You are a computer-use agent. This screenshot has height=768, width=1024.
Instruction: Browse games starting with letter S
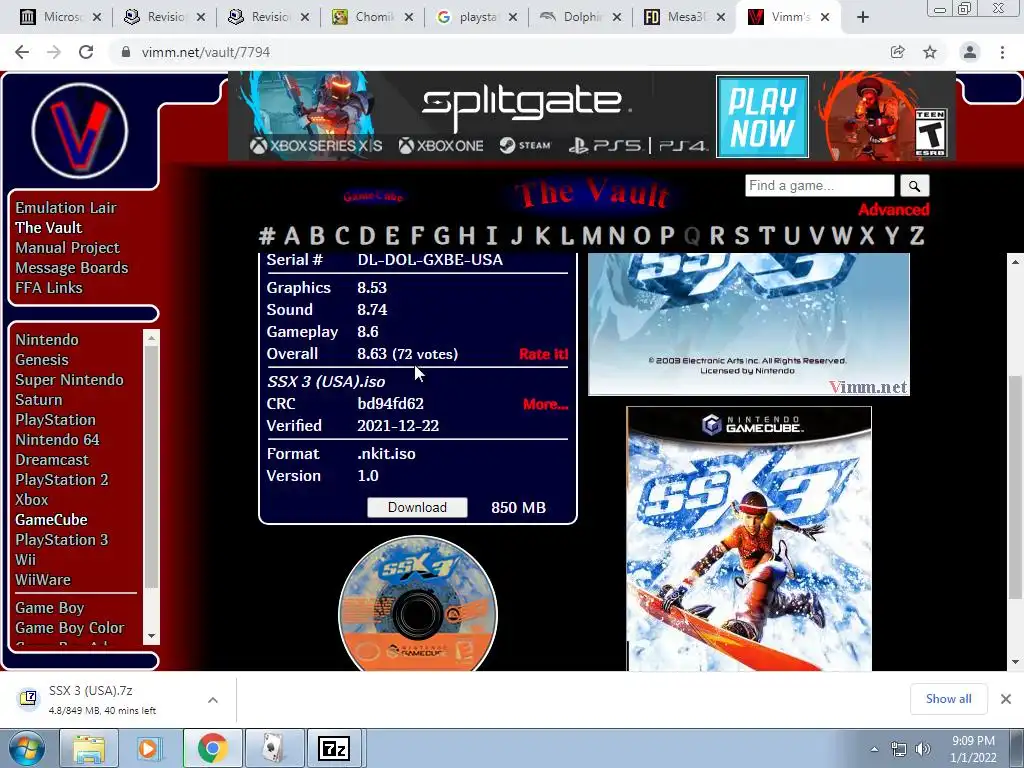(741, 236)
